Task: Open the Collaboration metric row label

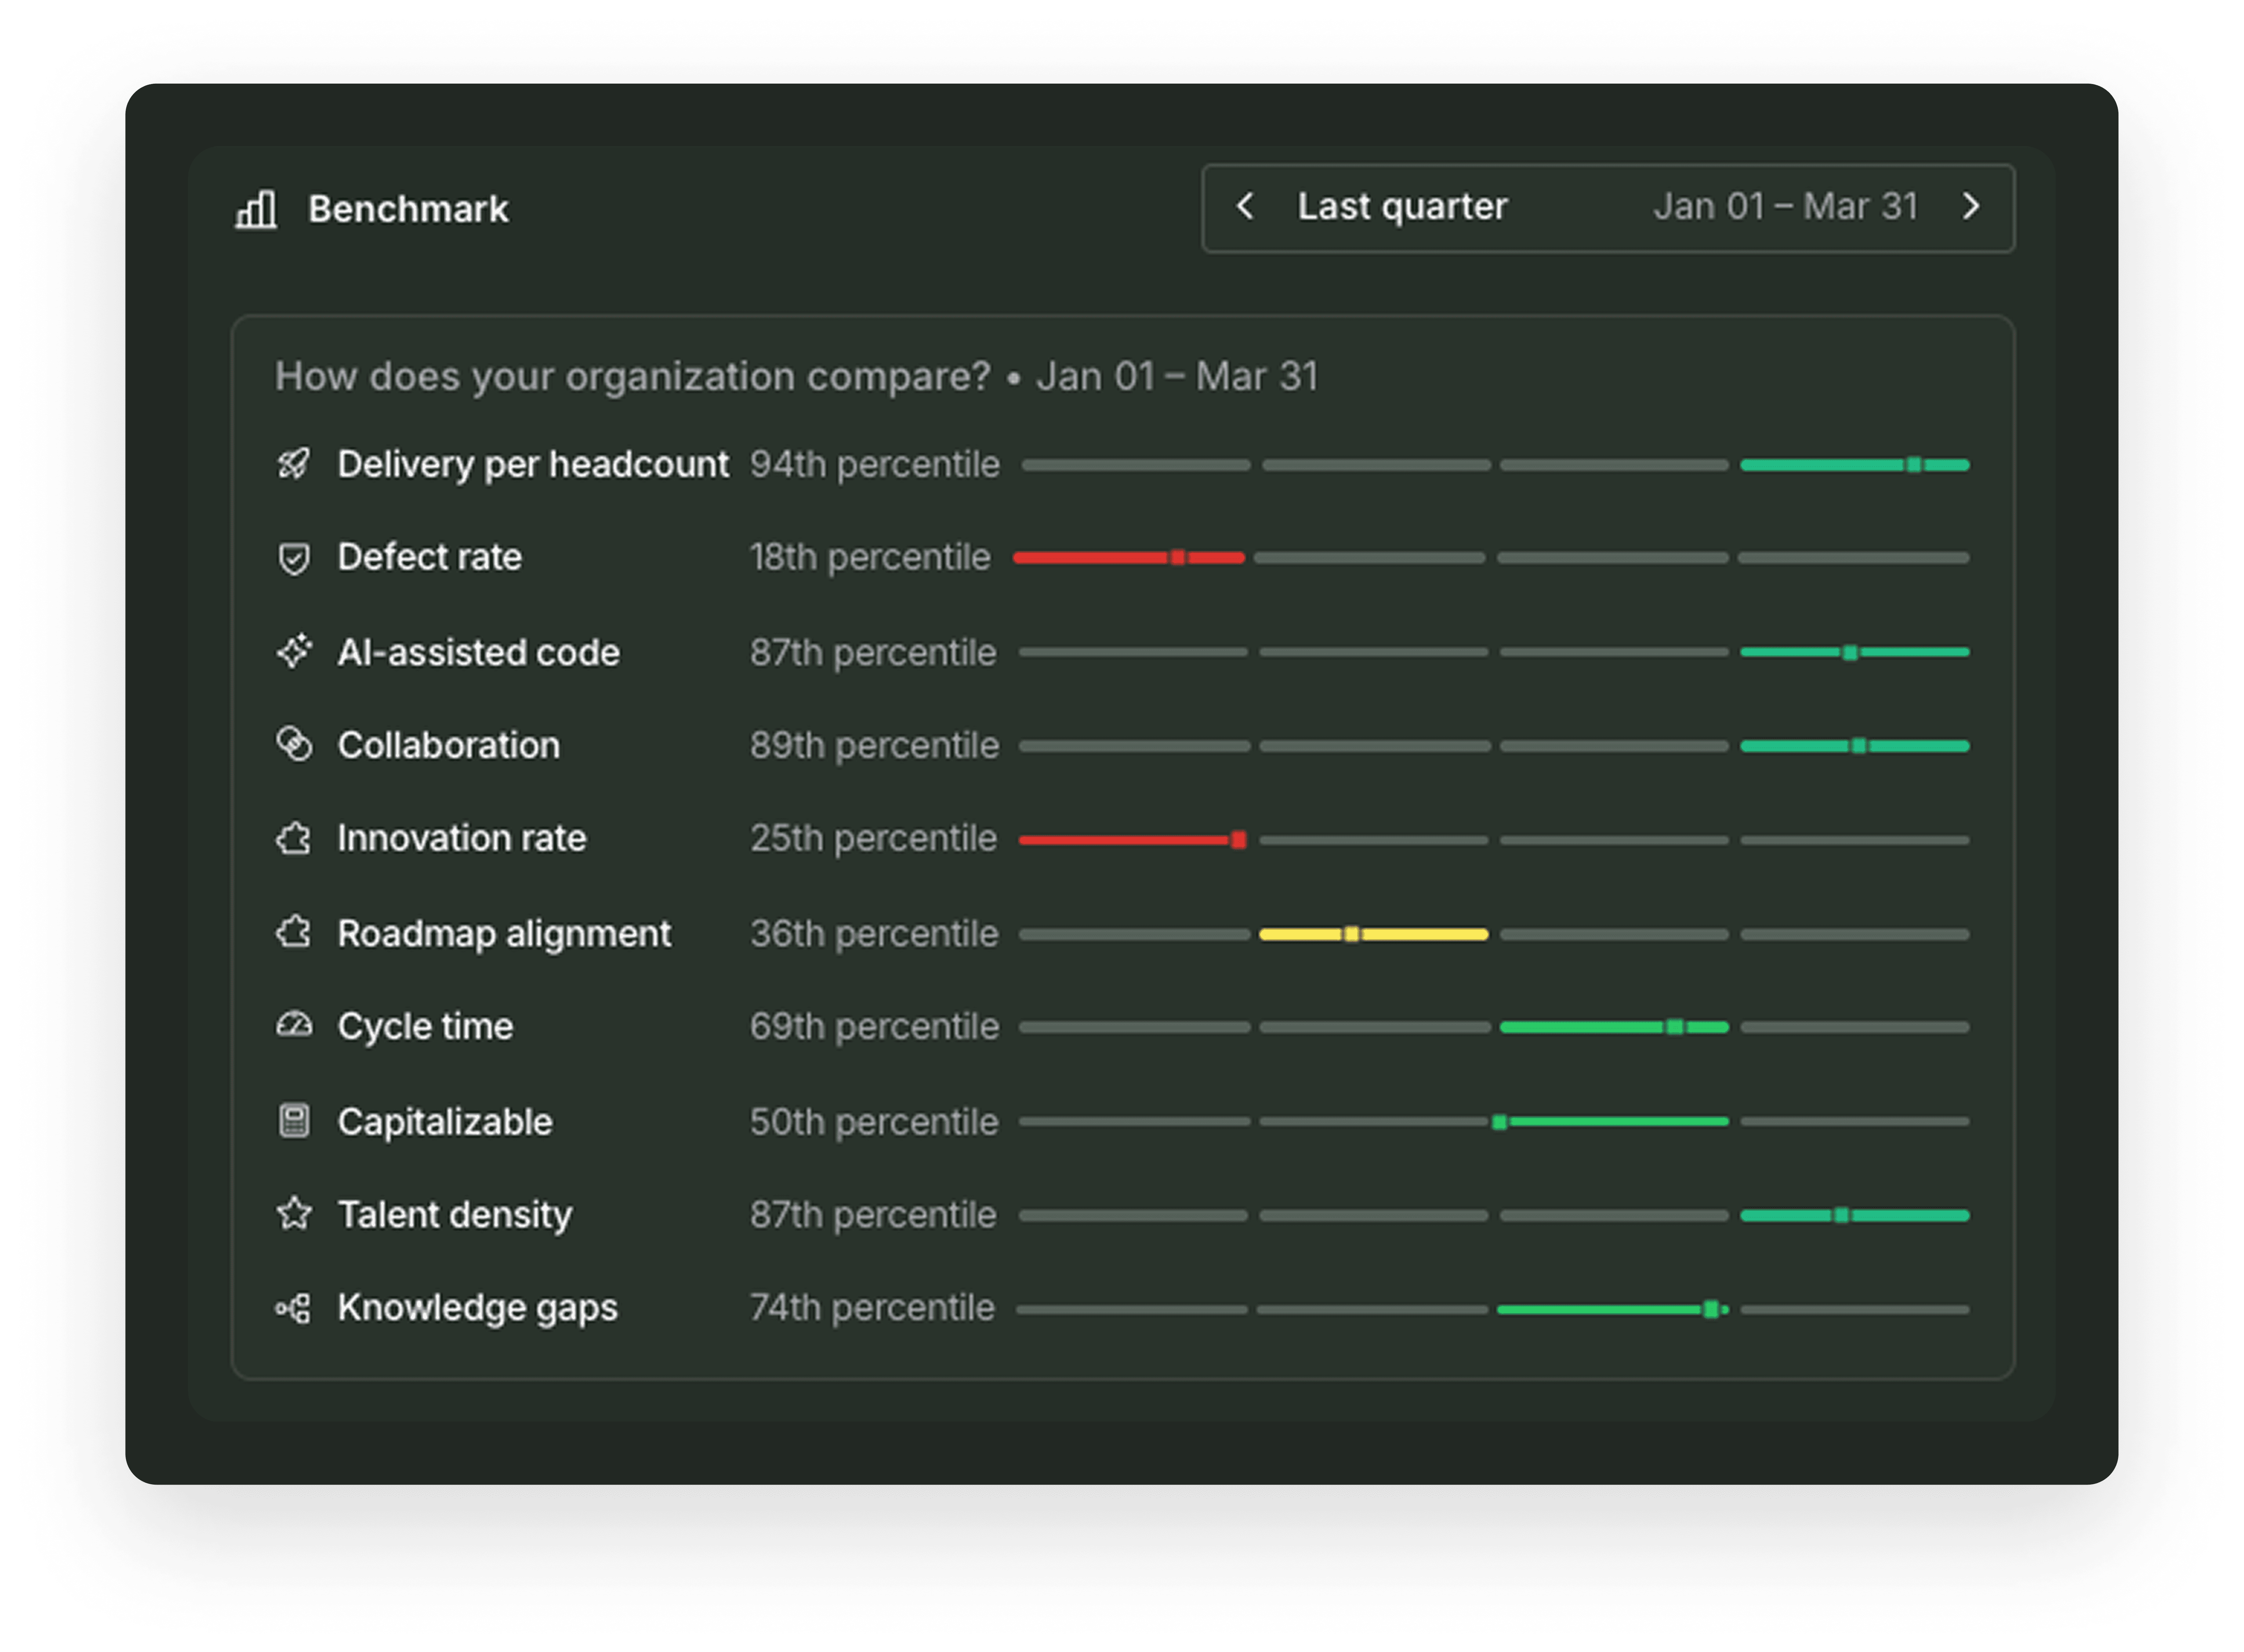Action: click(448, 745)
